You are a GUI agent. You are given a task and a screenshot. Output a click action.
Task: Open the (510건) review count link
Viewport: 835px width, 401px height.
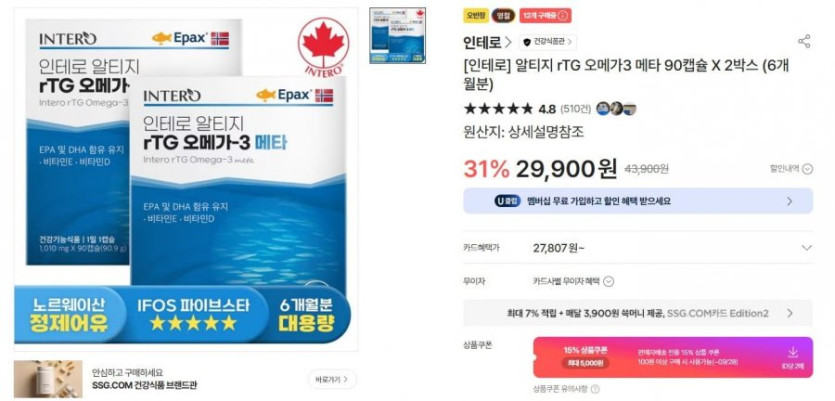pos(576,109)
